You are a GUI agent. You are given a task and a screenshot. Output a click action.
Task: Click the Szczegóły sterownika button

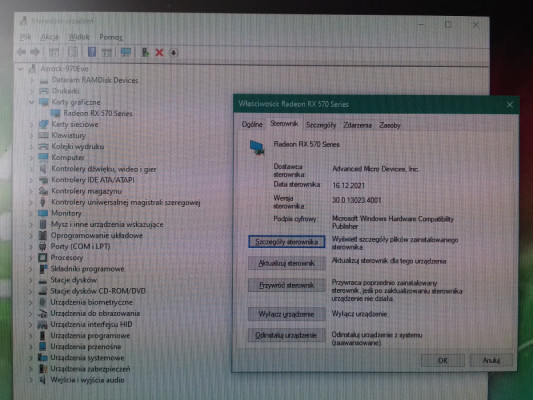287,242
